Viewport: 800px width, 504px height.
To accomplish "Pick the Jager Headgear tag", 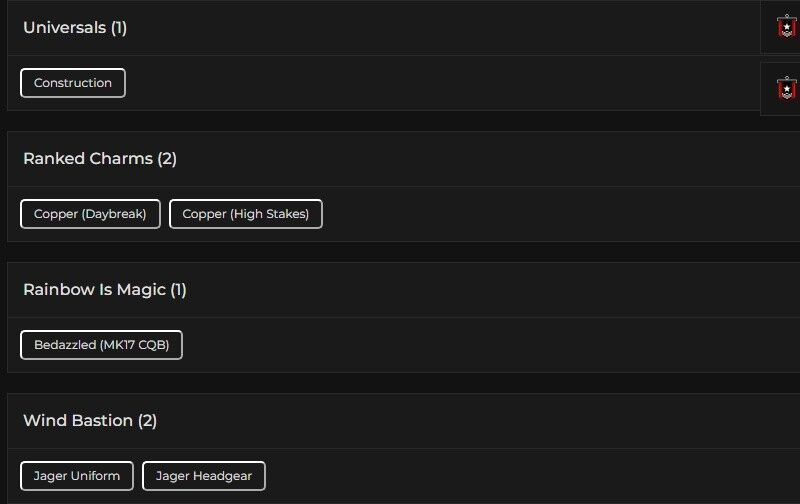I will 204,476.
